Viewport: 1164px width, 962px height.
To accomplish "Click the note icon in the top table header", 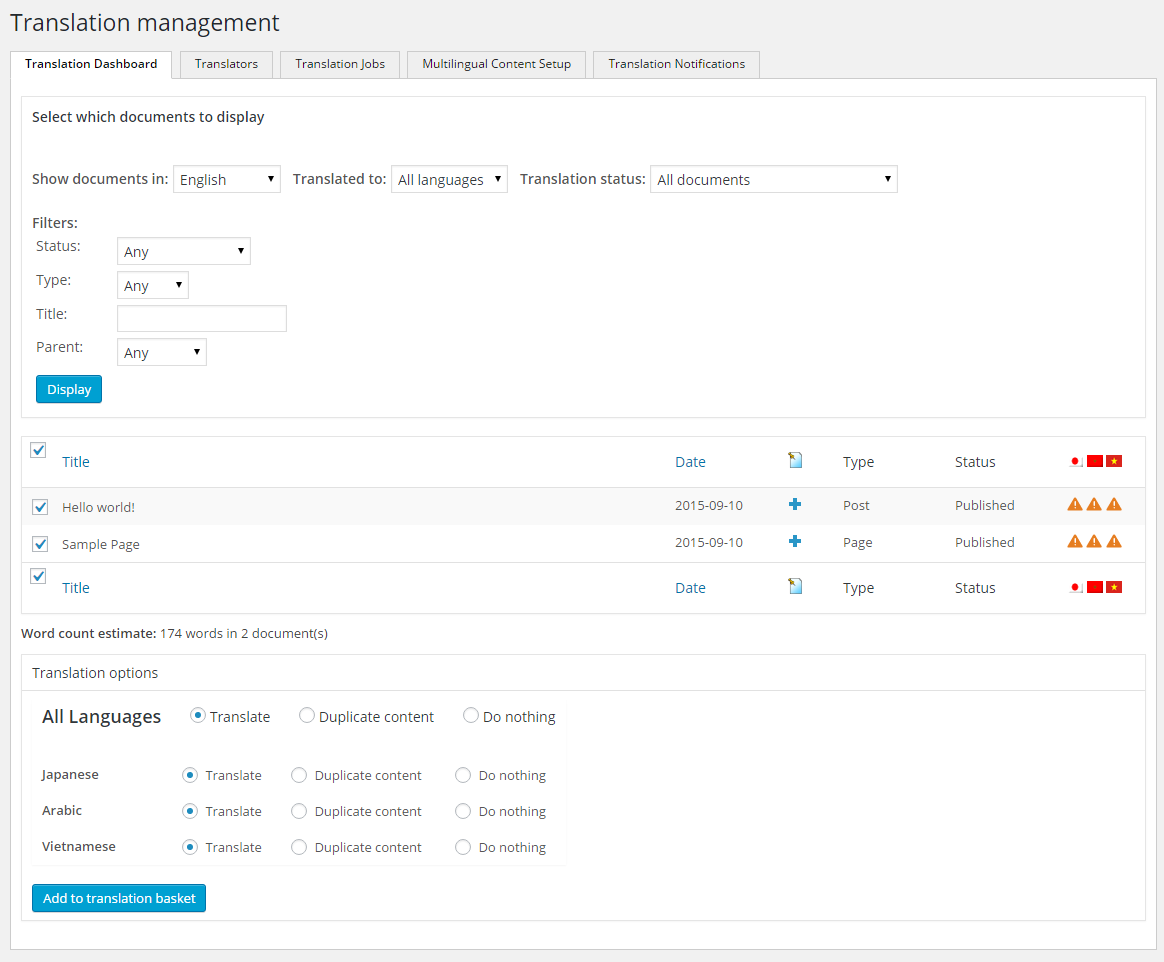I will (795, 461).
